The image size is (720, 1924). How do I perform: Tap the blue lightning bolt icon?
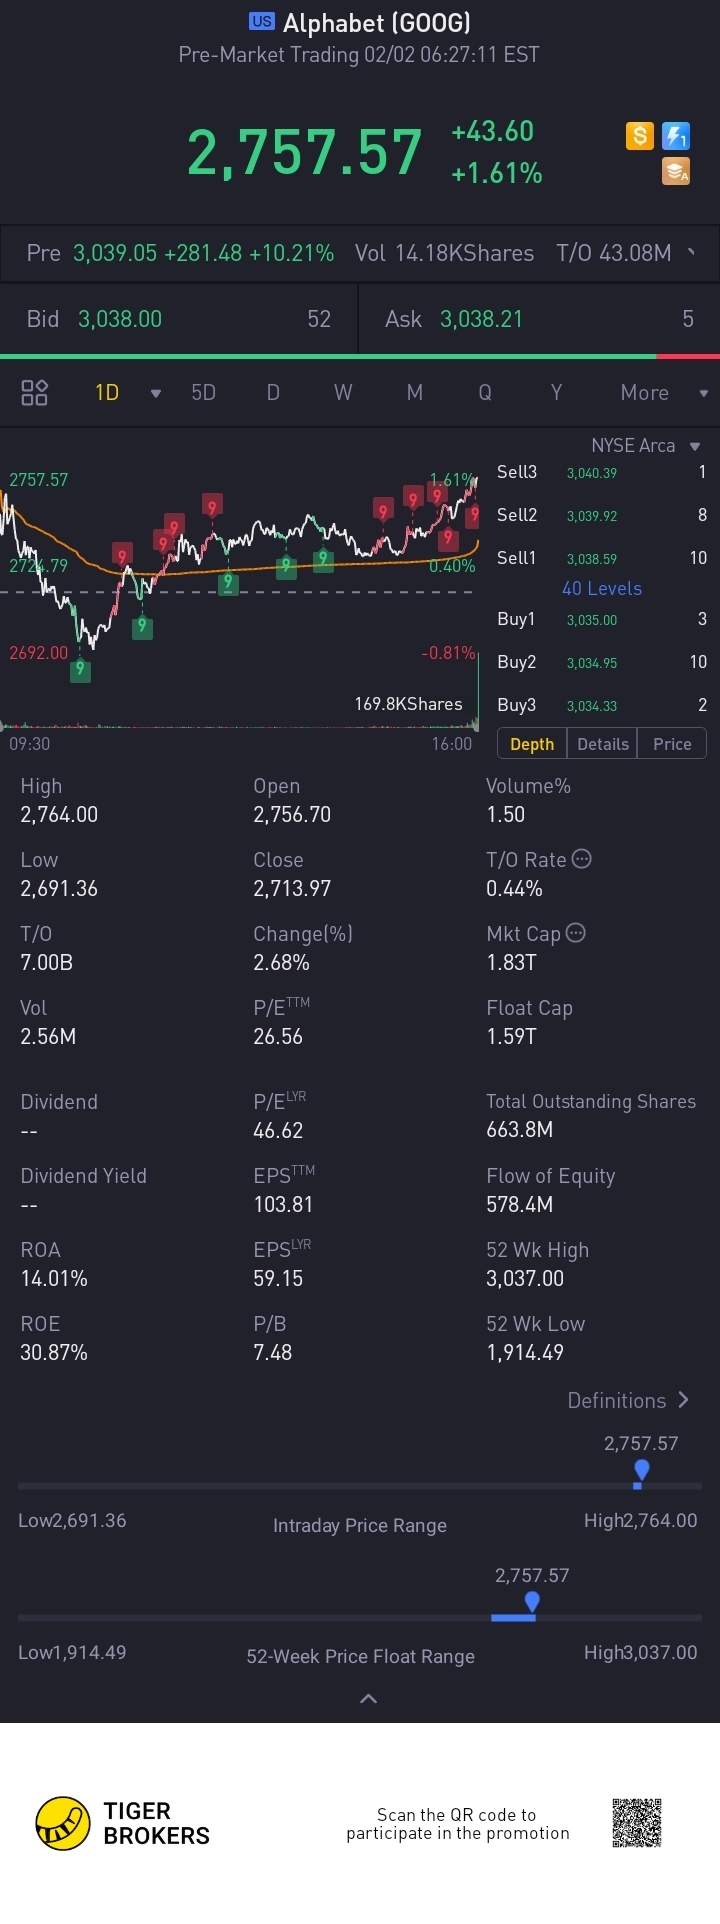tap(676, 136)
